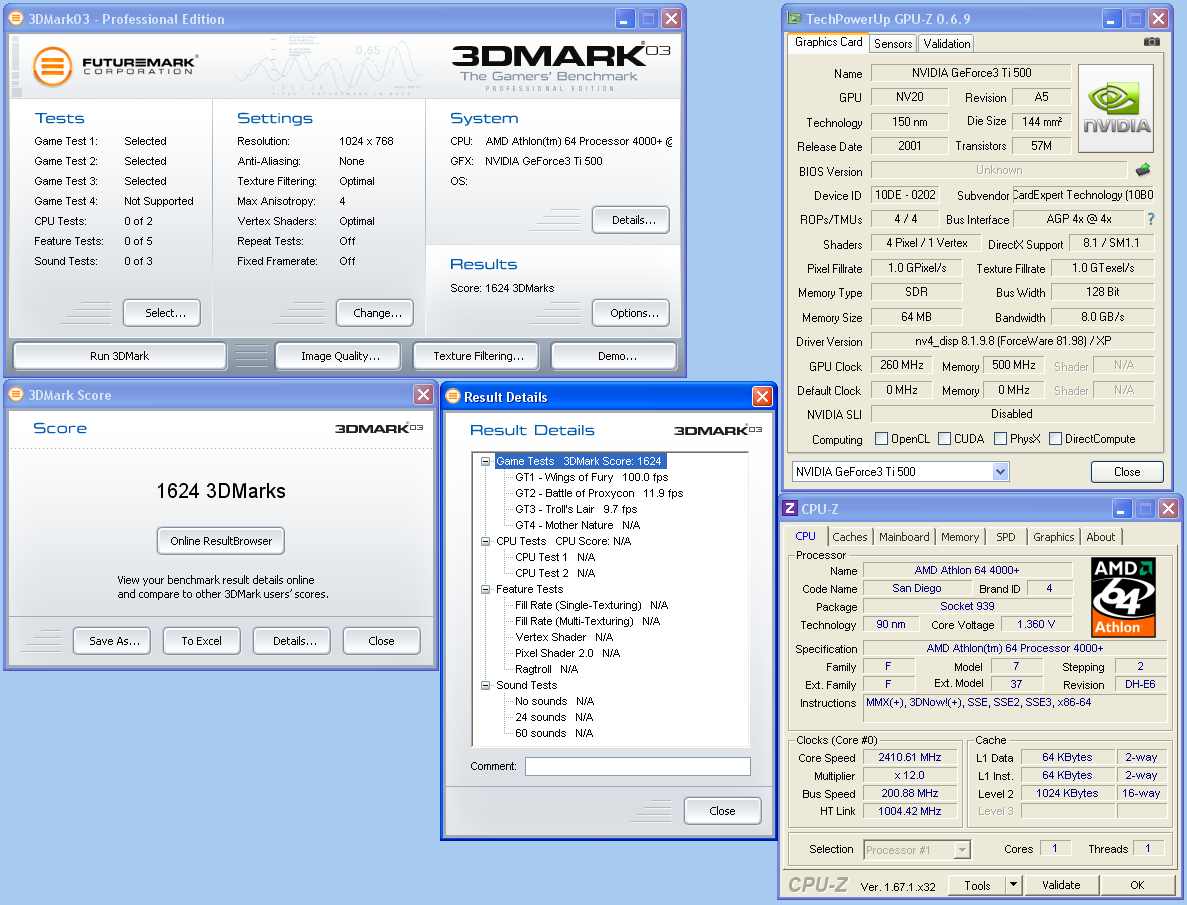This screenshot has height=905, width=1187.
Task: Click the Bus Interface question mark
Action: 1151,219
